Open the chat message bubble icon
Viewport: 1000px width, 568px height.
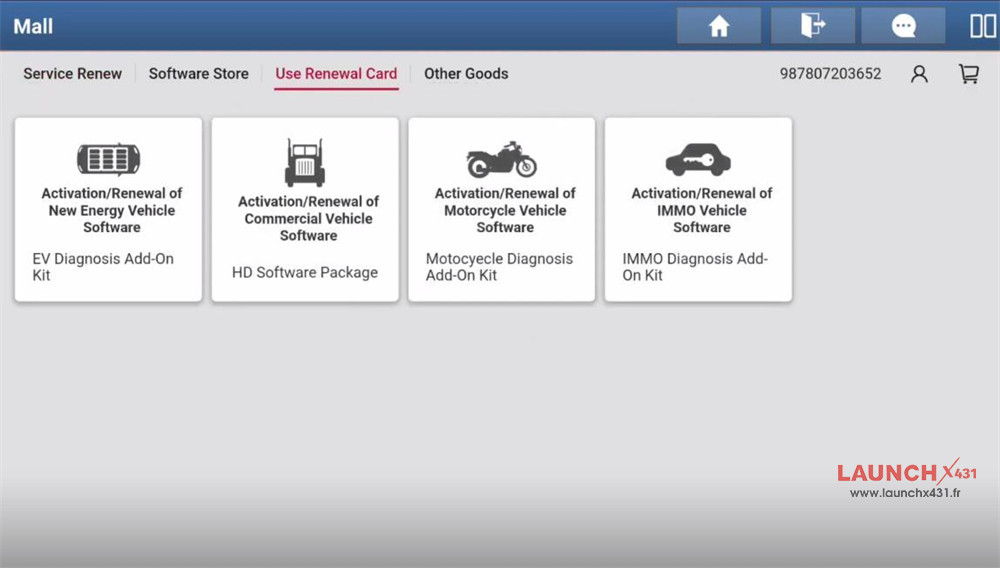point(903,26)
